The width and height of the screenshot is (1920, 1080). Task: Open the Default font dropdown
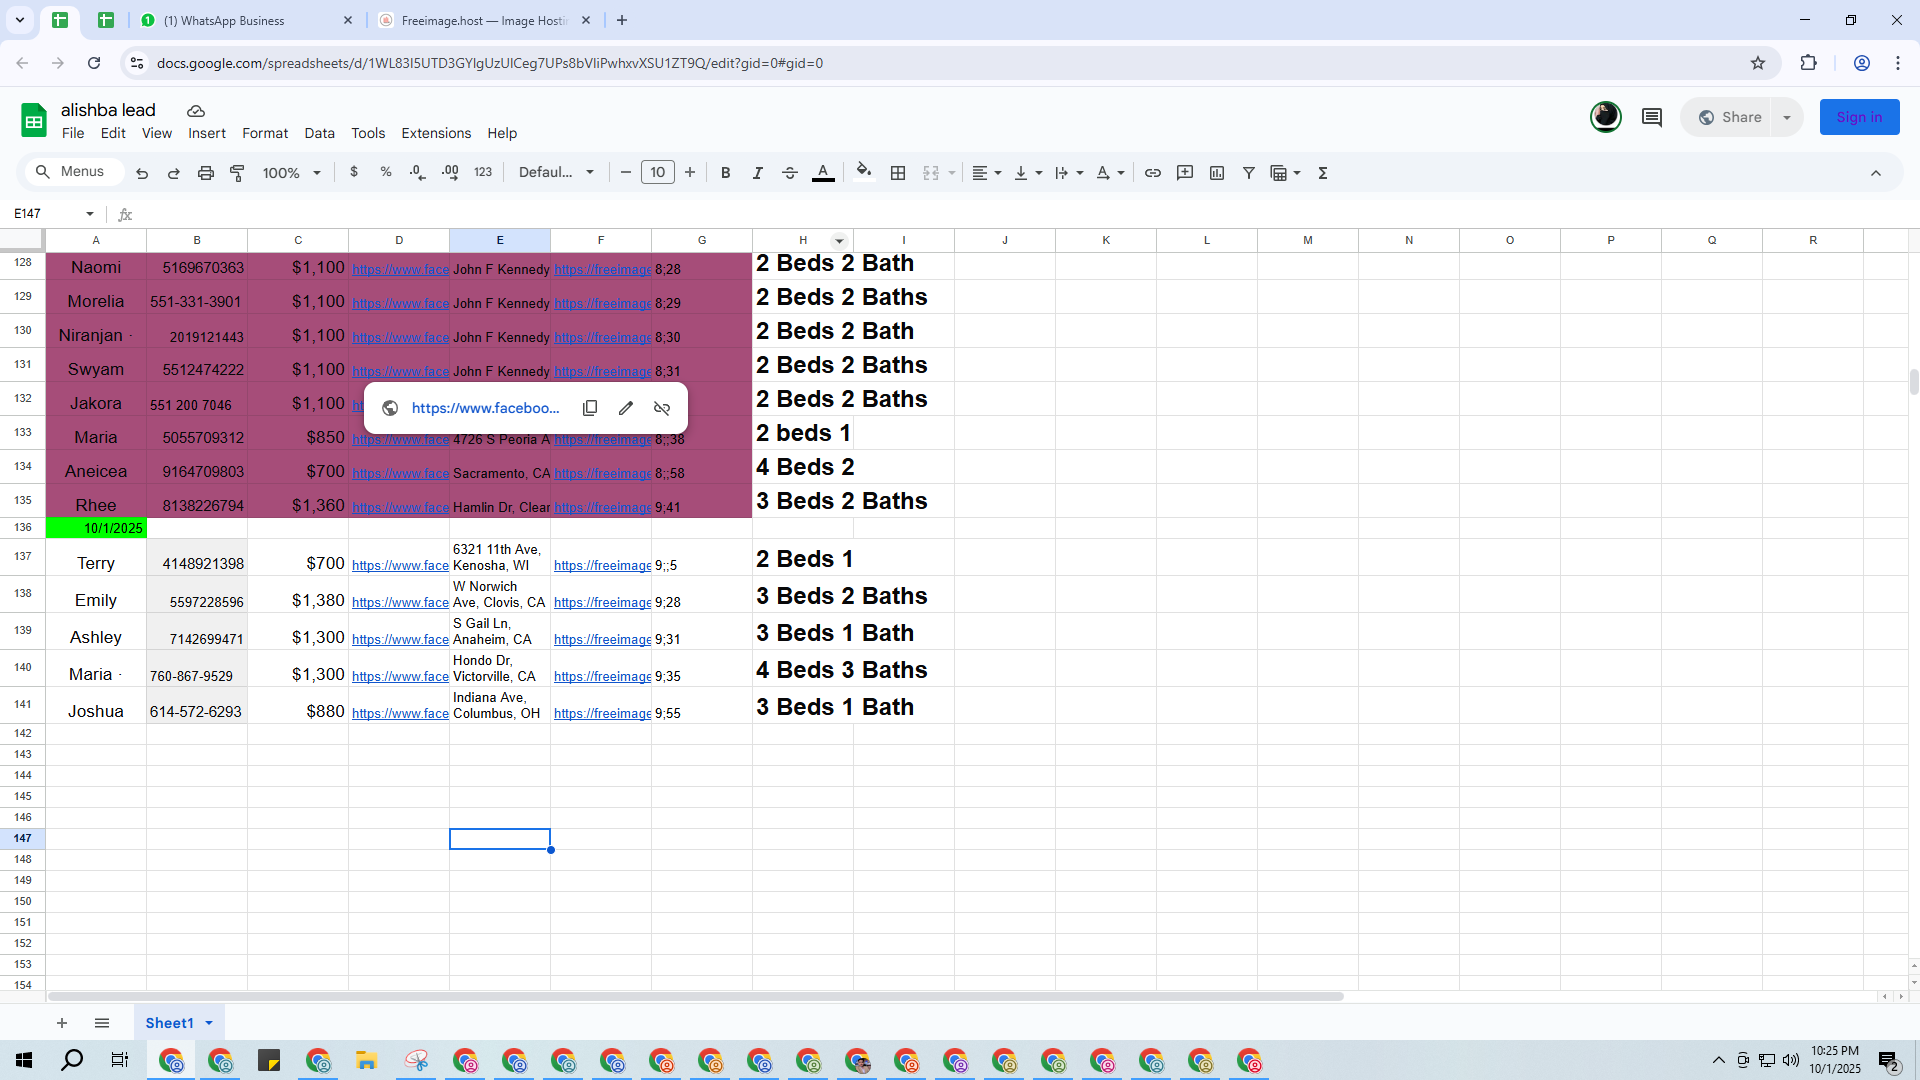tap(556, 173)
